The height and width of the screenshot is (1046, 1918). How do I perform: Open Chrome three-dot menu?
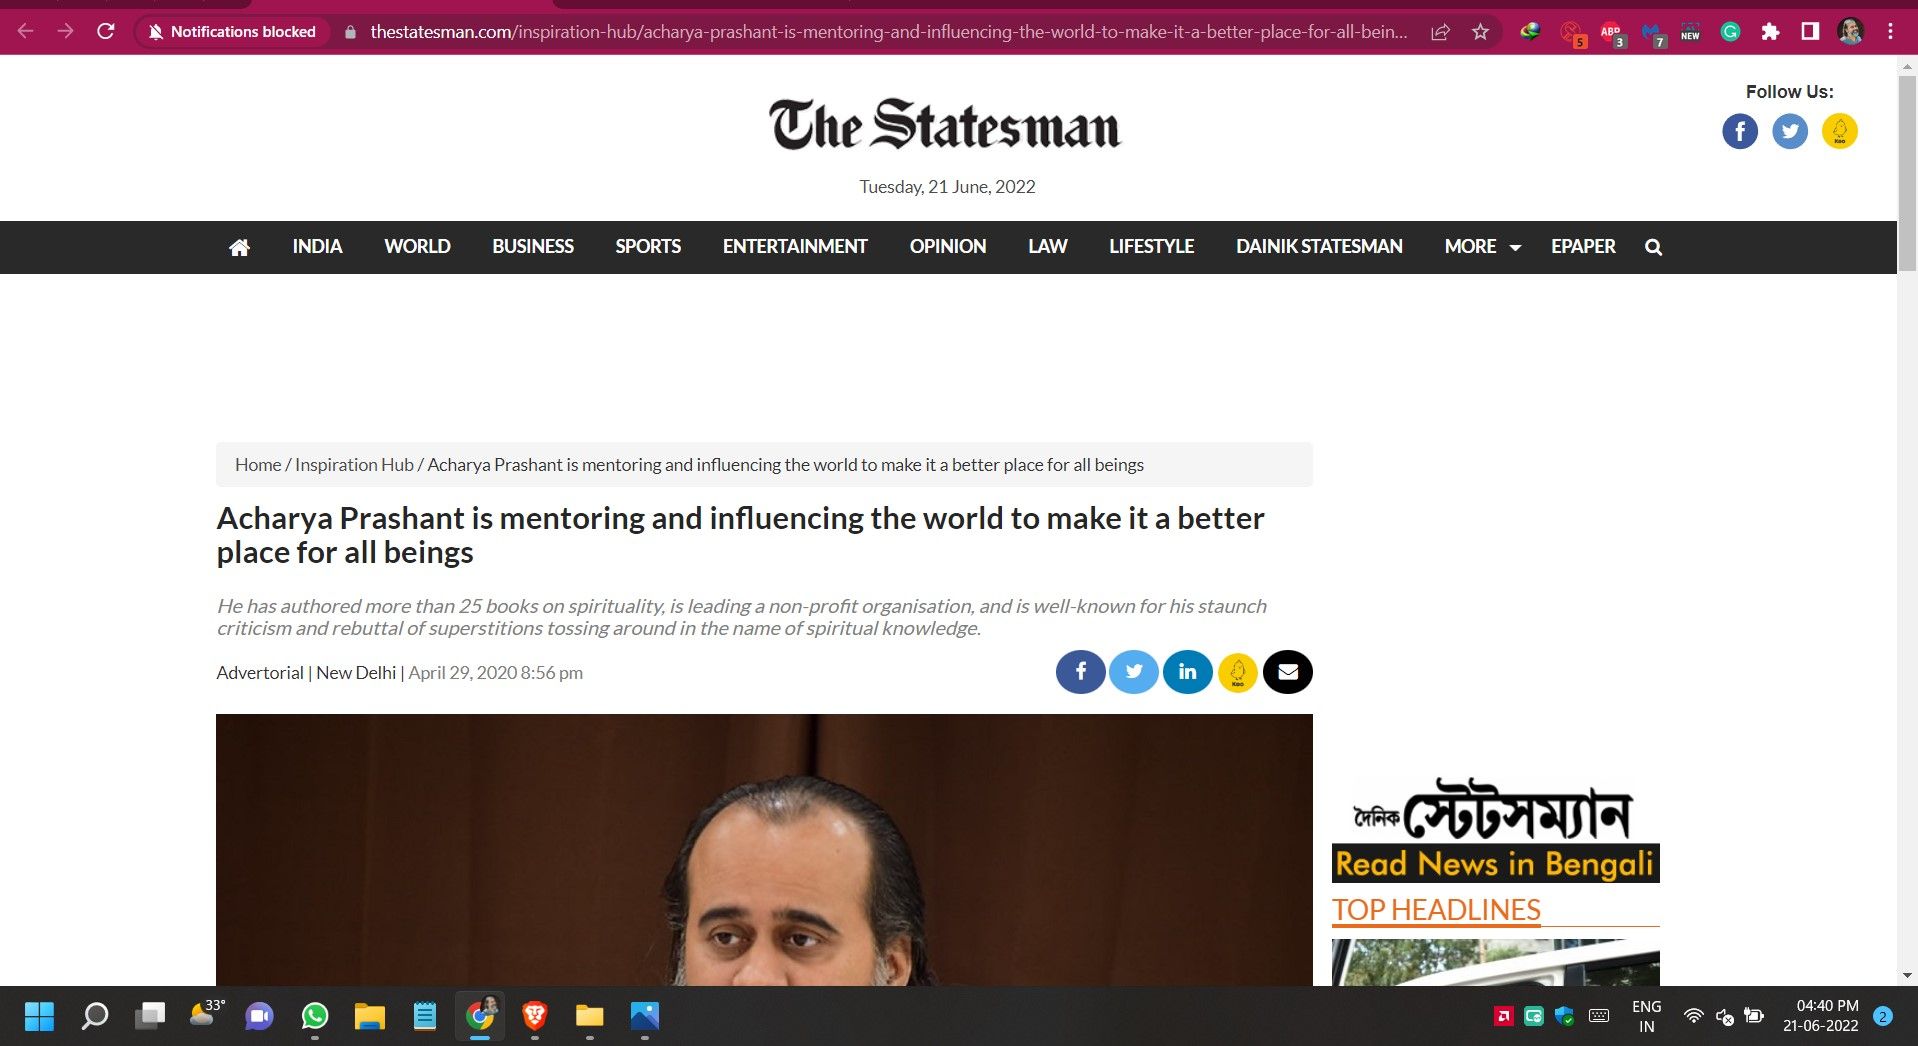[1890, 32]
